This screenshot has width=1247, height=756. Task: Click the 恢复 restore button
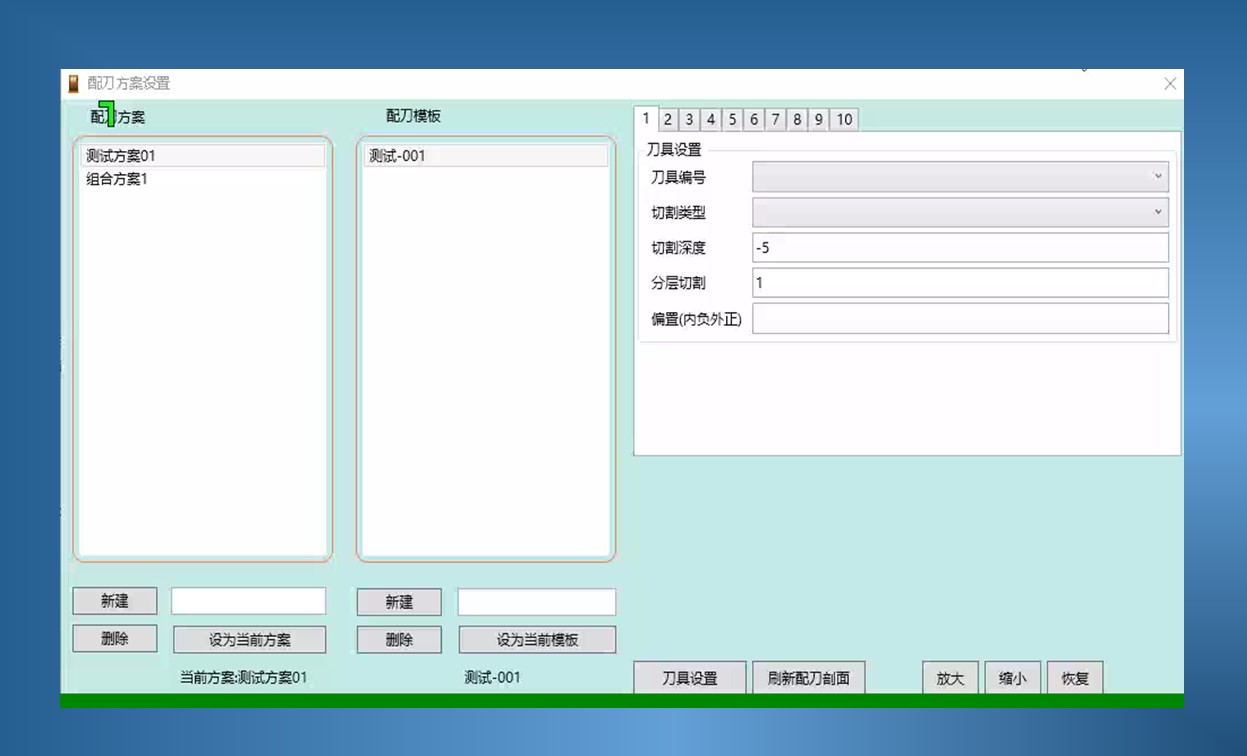click(x=1075, y=678)
